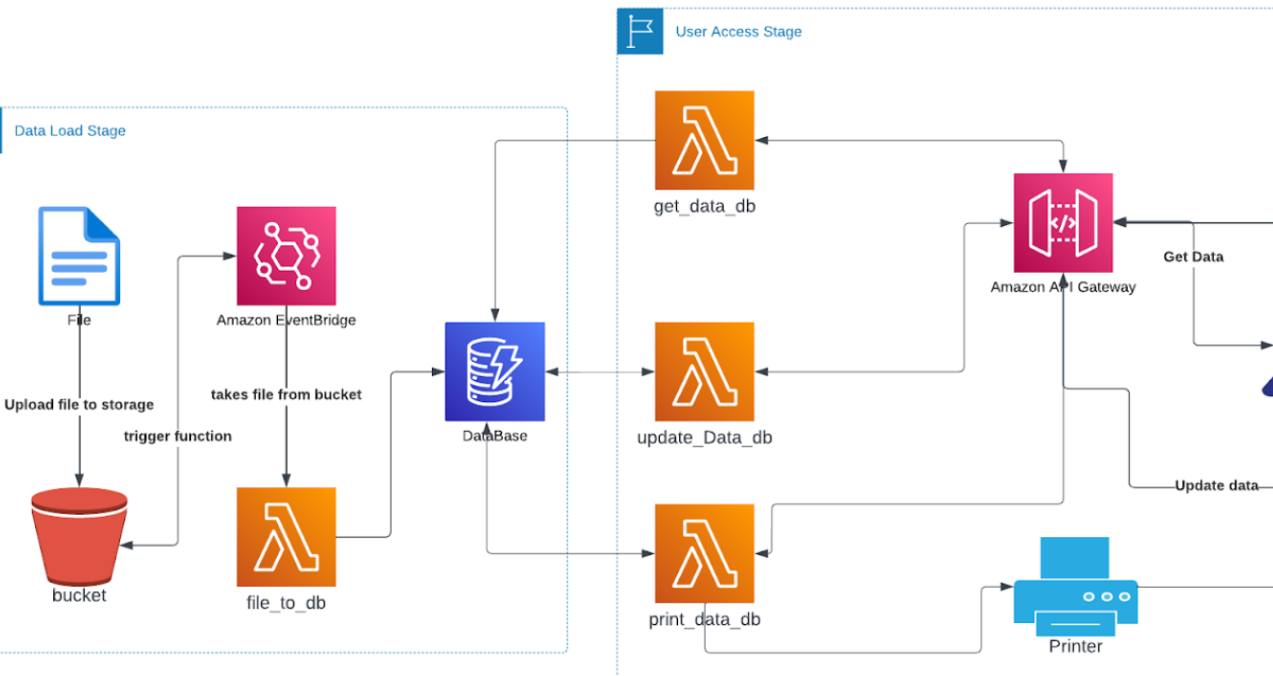Click the 'Update data' connector label
This screenshot has height=676, width=1273.
(x=1216, y=486)
